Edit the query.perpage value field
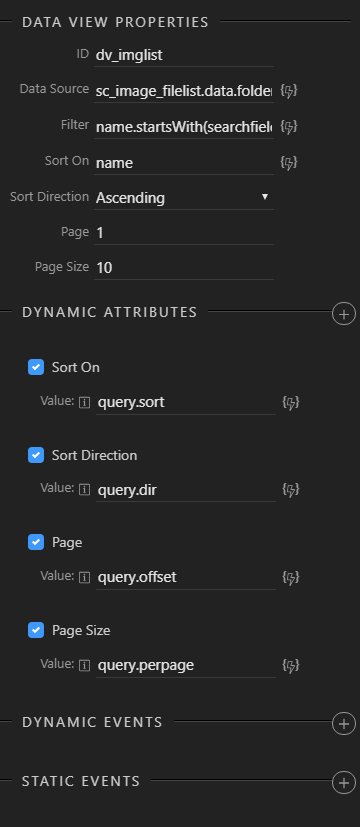Viewport: 360px width, 827px height. pos(186,666)
